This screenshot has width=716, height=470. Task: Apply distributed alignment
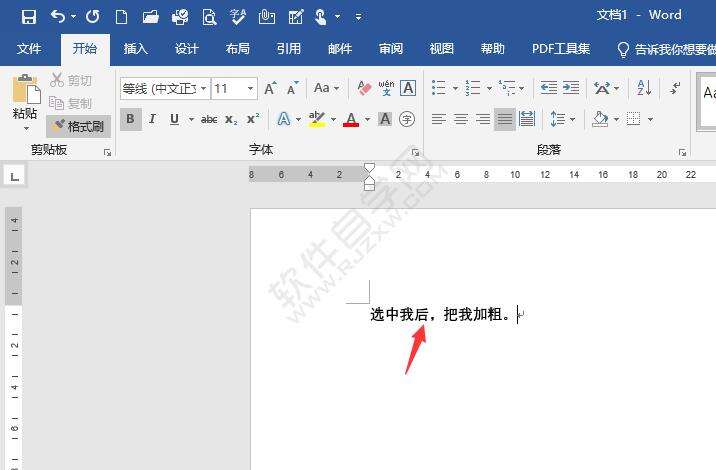pos(527,119)
